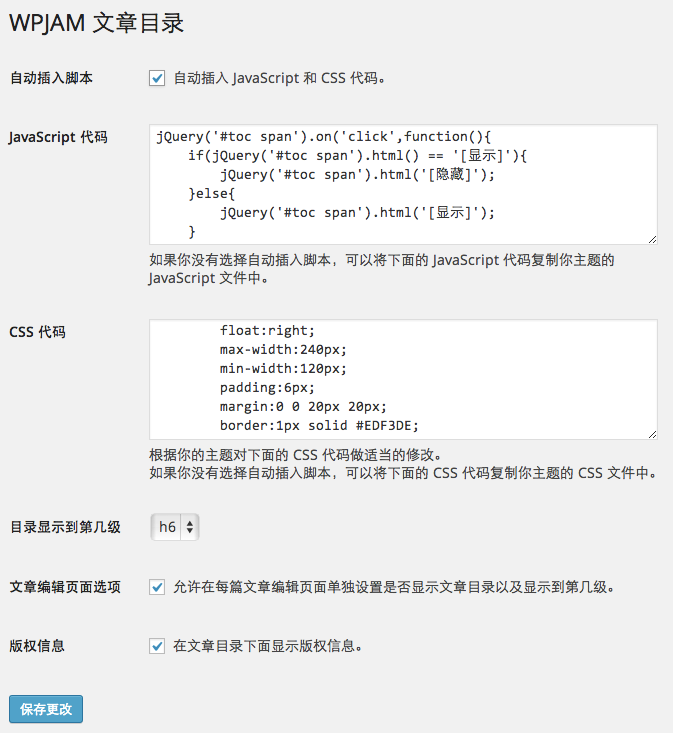Click the JavaScript 代码 field label

coord(58,137)
